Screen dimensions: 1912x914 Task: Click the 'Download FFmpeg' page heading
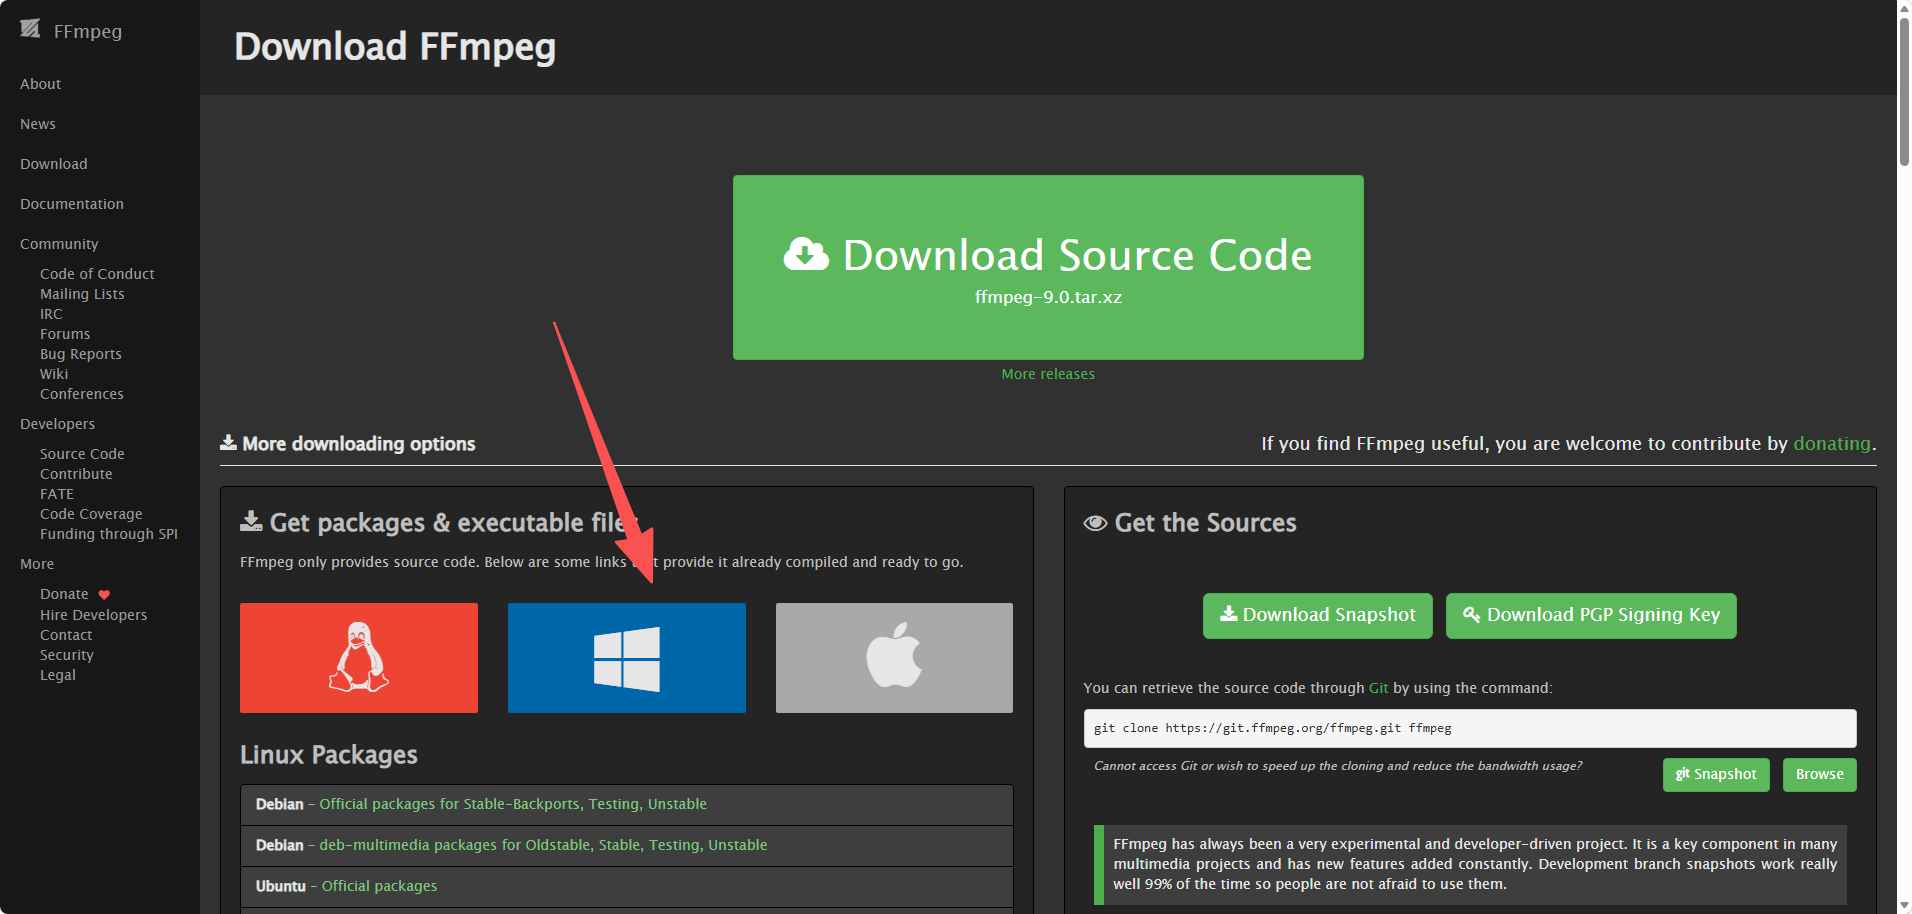(x=395, y=47)
